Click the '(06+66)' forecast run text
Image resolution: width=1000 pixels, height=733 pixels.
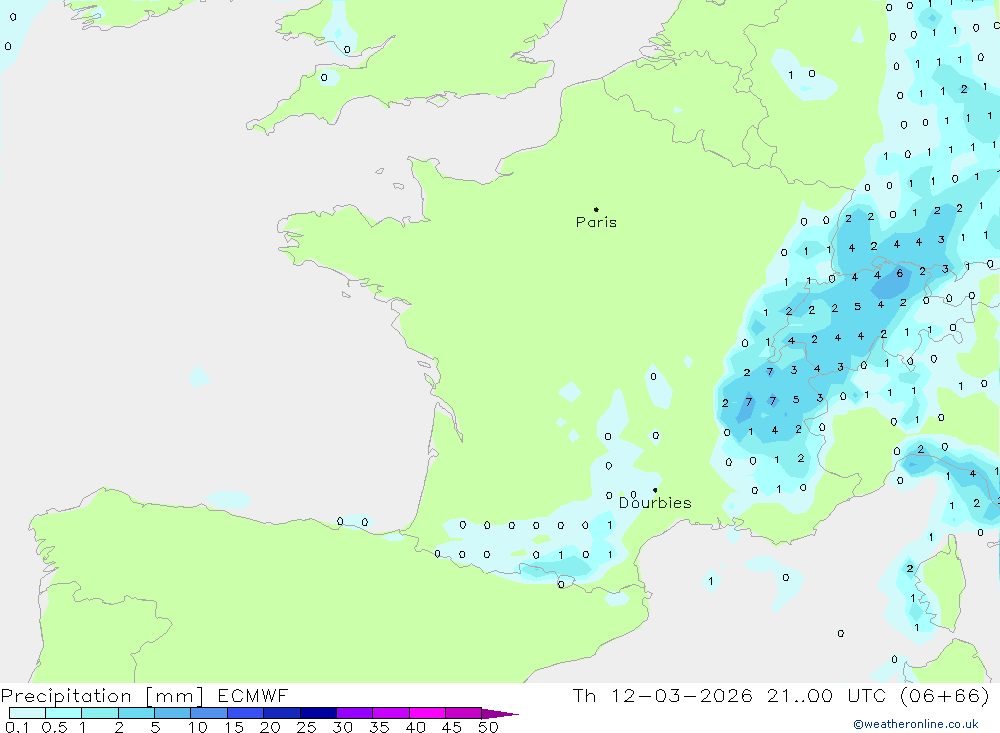[945, 695]
